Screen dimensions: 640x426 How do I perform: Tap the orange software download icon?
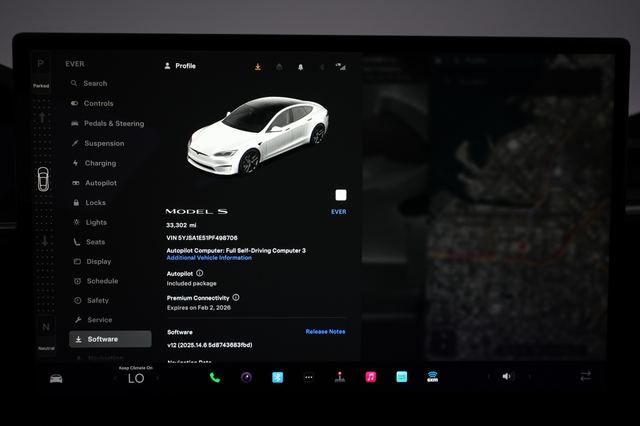pyautogui.click(x=258, y=67)
